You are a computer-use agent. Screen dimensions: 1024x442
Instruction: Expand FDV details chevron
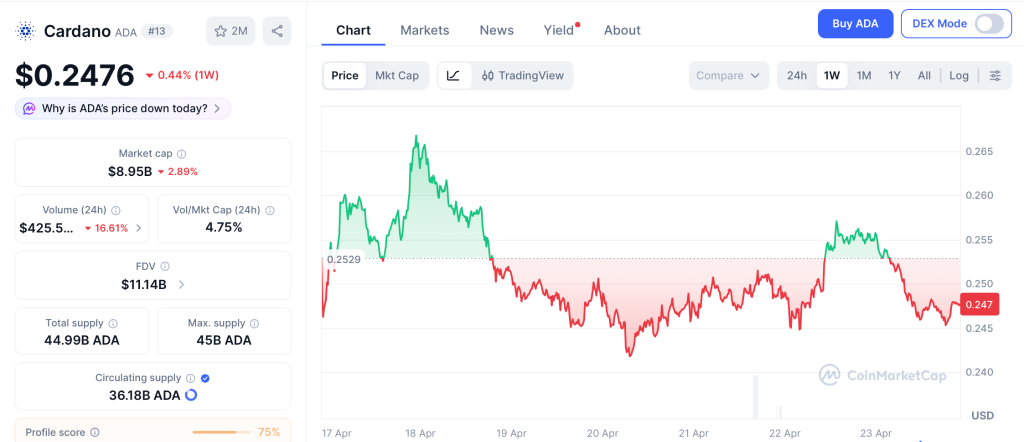(181, 285)
